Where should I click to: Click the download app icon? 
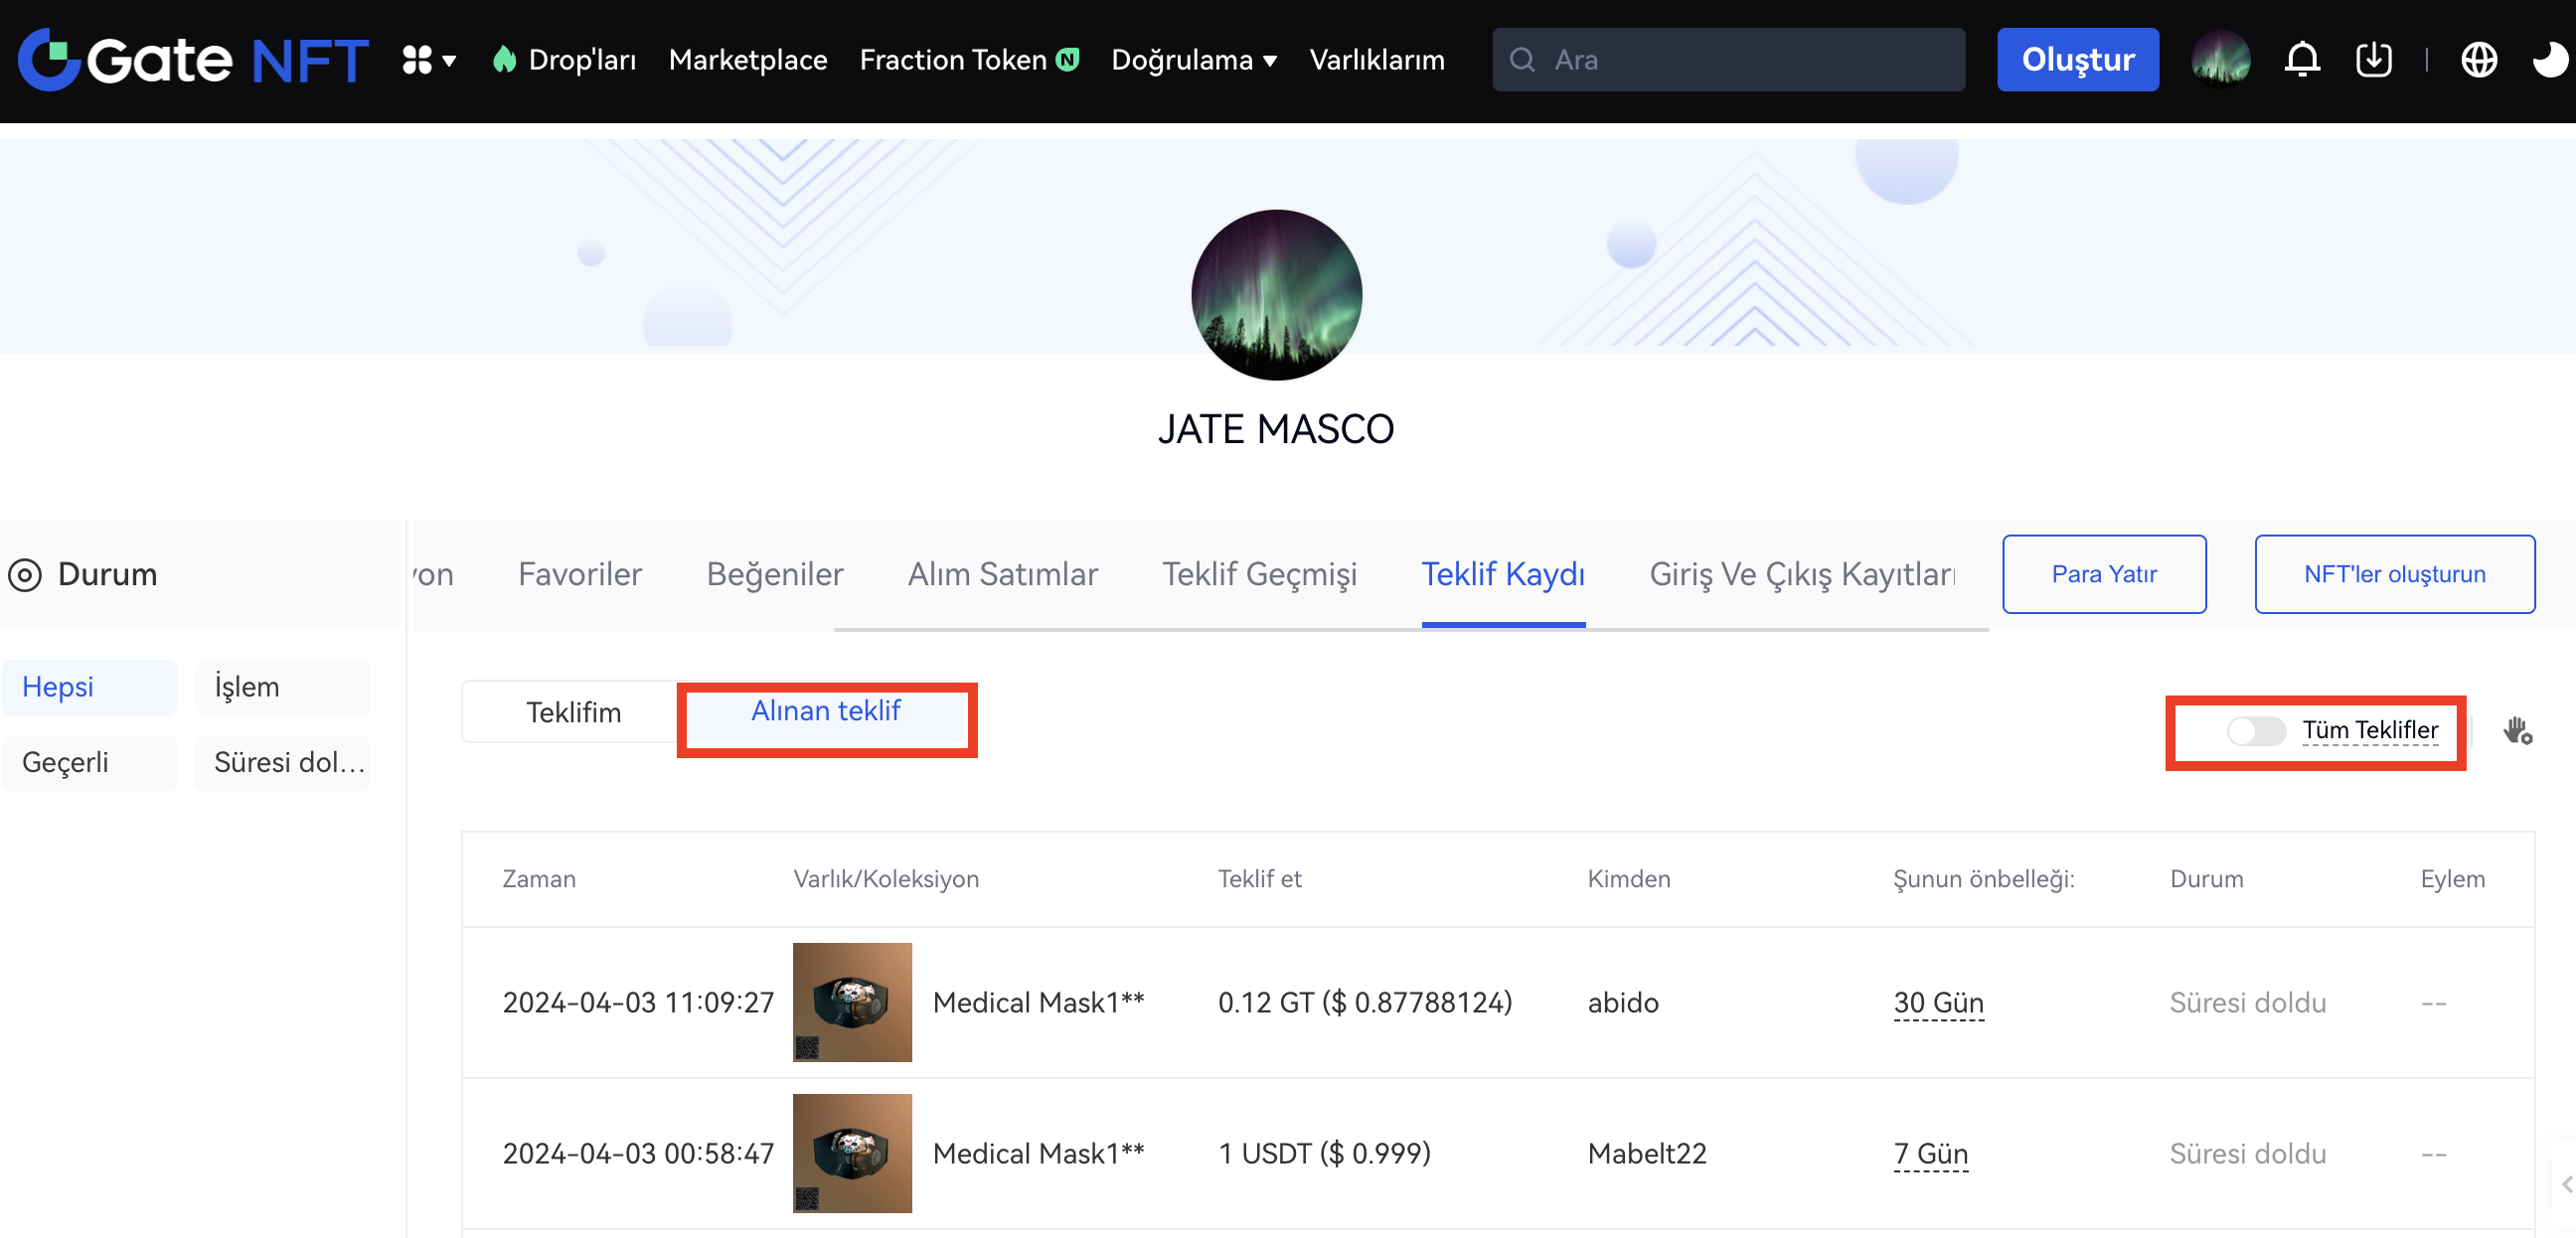[2373, 60]
